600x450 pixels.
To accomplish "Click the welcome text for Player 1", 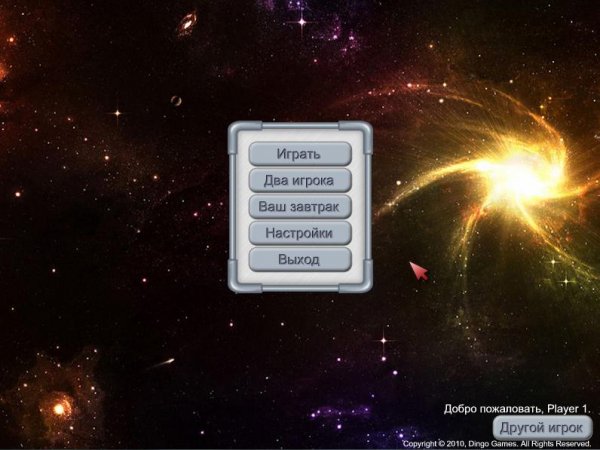I will click(517, 409).
